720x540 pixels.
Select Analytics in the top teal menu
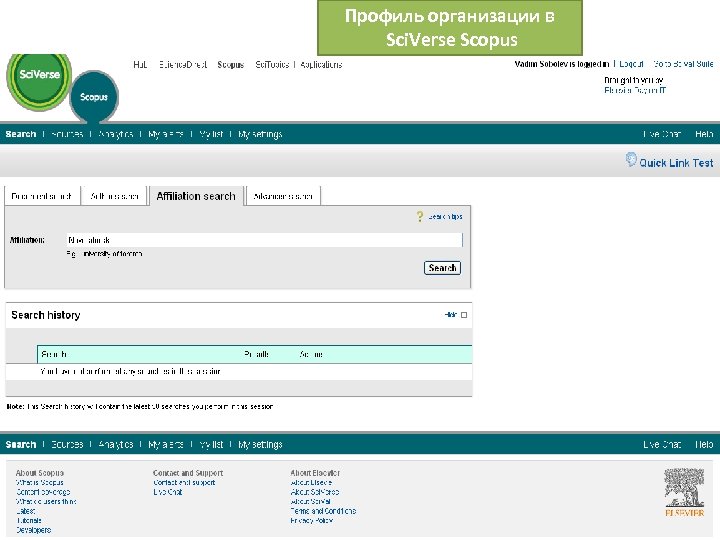(x=116, y=134)
